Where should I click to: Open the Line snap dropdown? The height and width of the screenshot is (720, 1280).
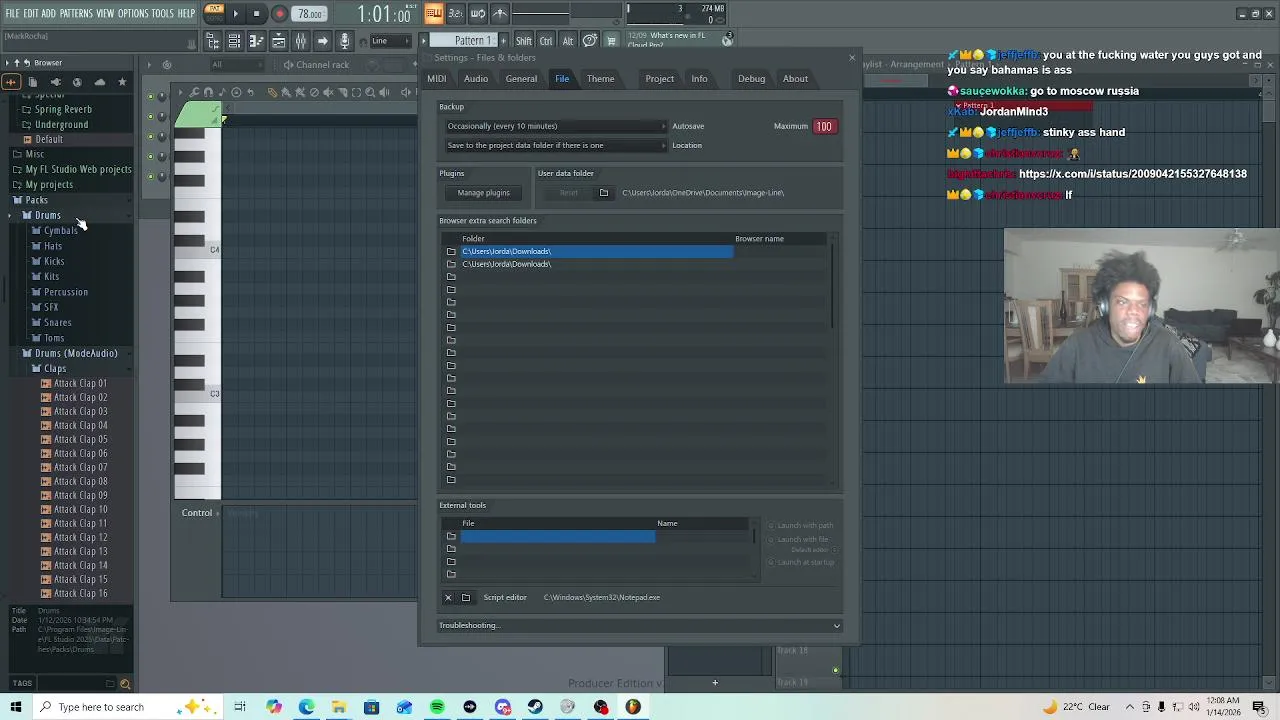pyautogui.click(x=392, y=41)
